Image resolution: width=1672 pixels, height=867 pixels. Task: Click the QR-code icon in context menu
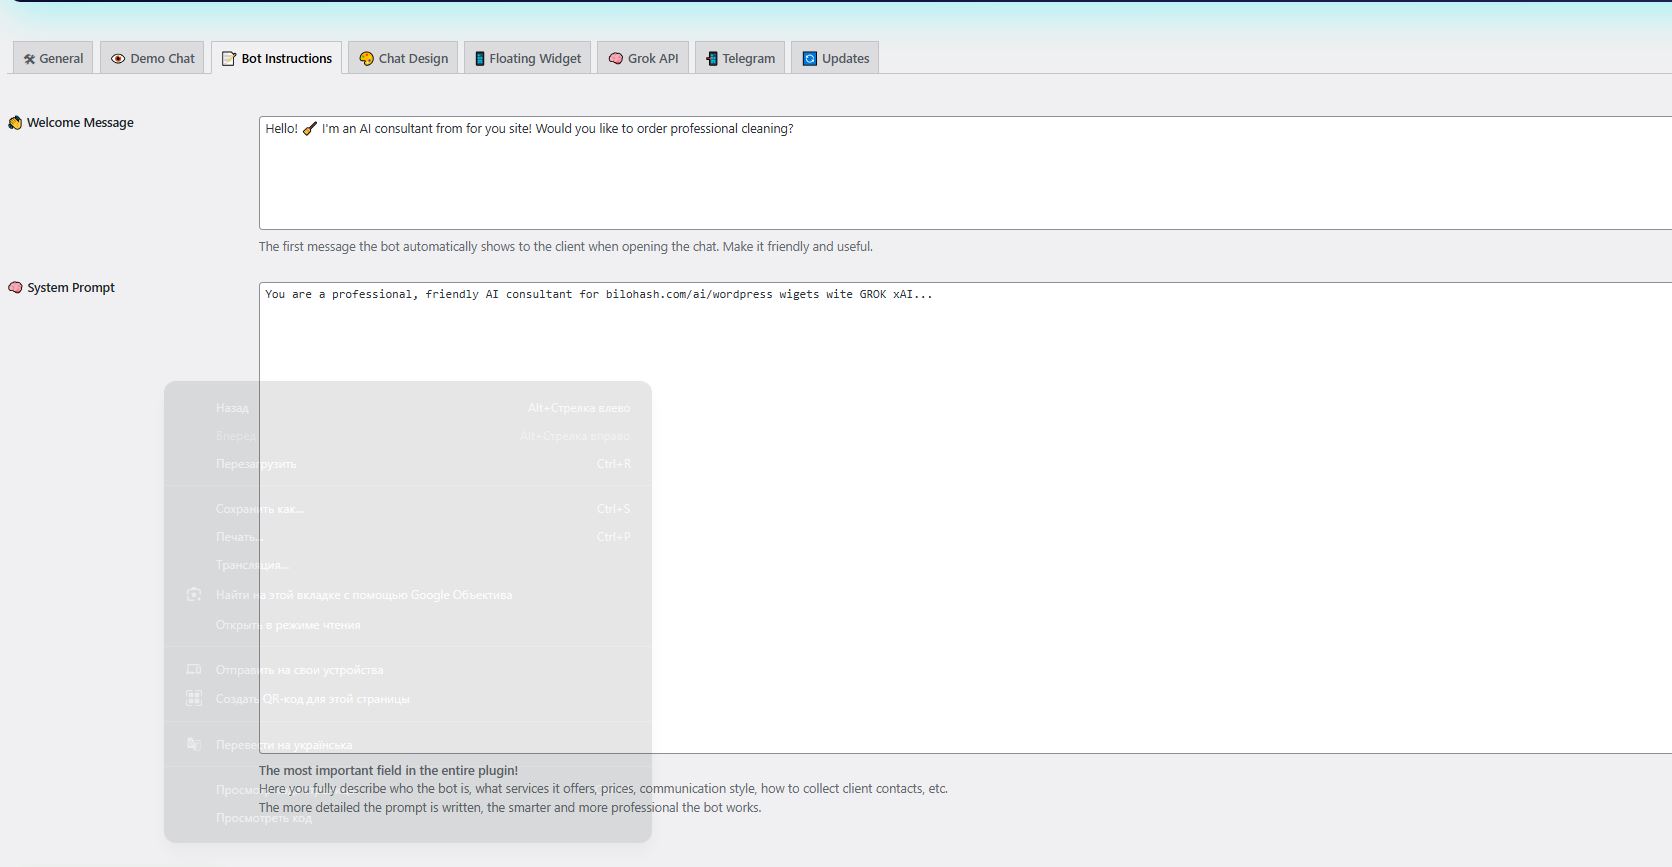pos(194,699)
